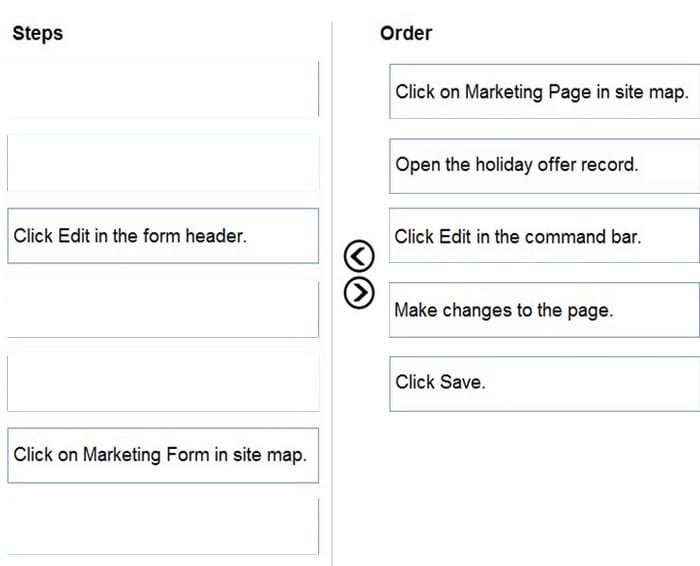The width and height of the screenshot is (700, 566).
Task: Select 'Click Edit in the command bar' item
Action: 545,236
